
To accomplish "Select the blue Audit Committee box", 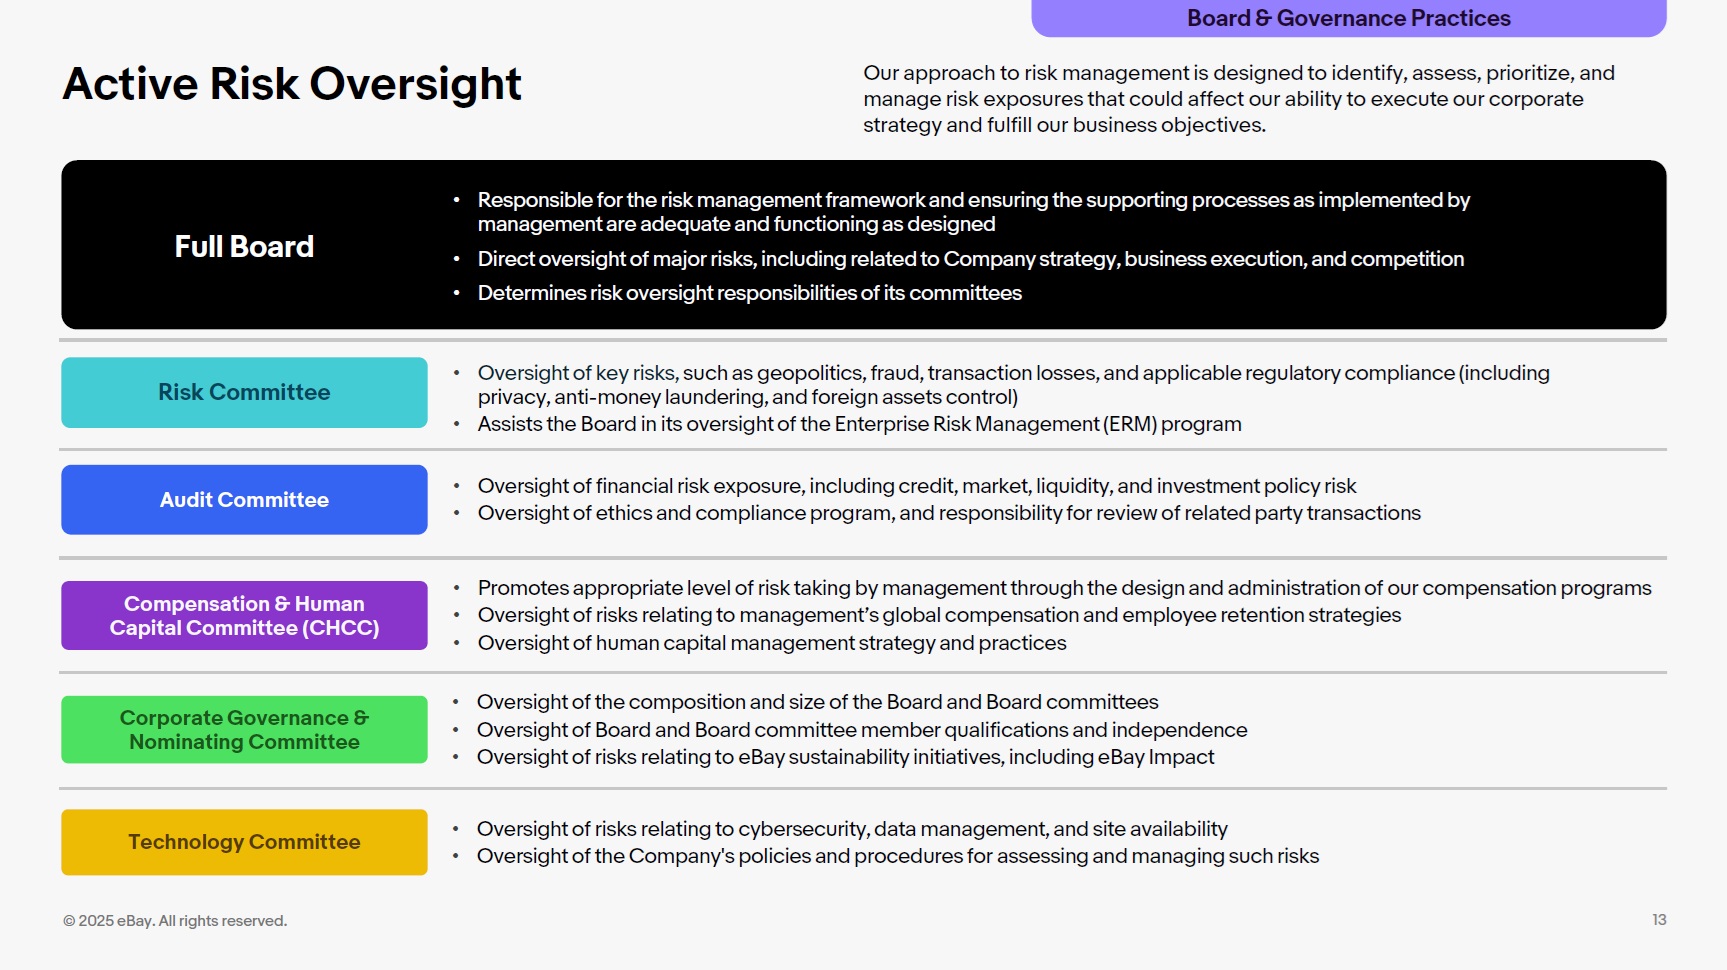I will [244, 500].
